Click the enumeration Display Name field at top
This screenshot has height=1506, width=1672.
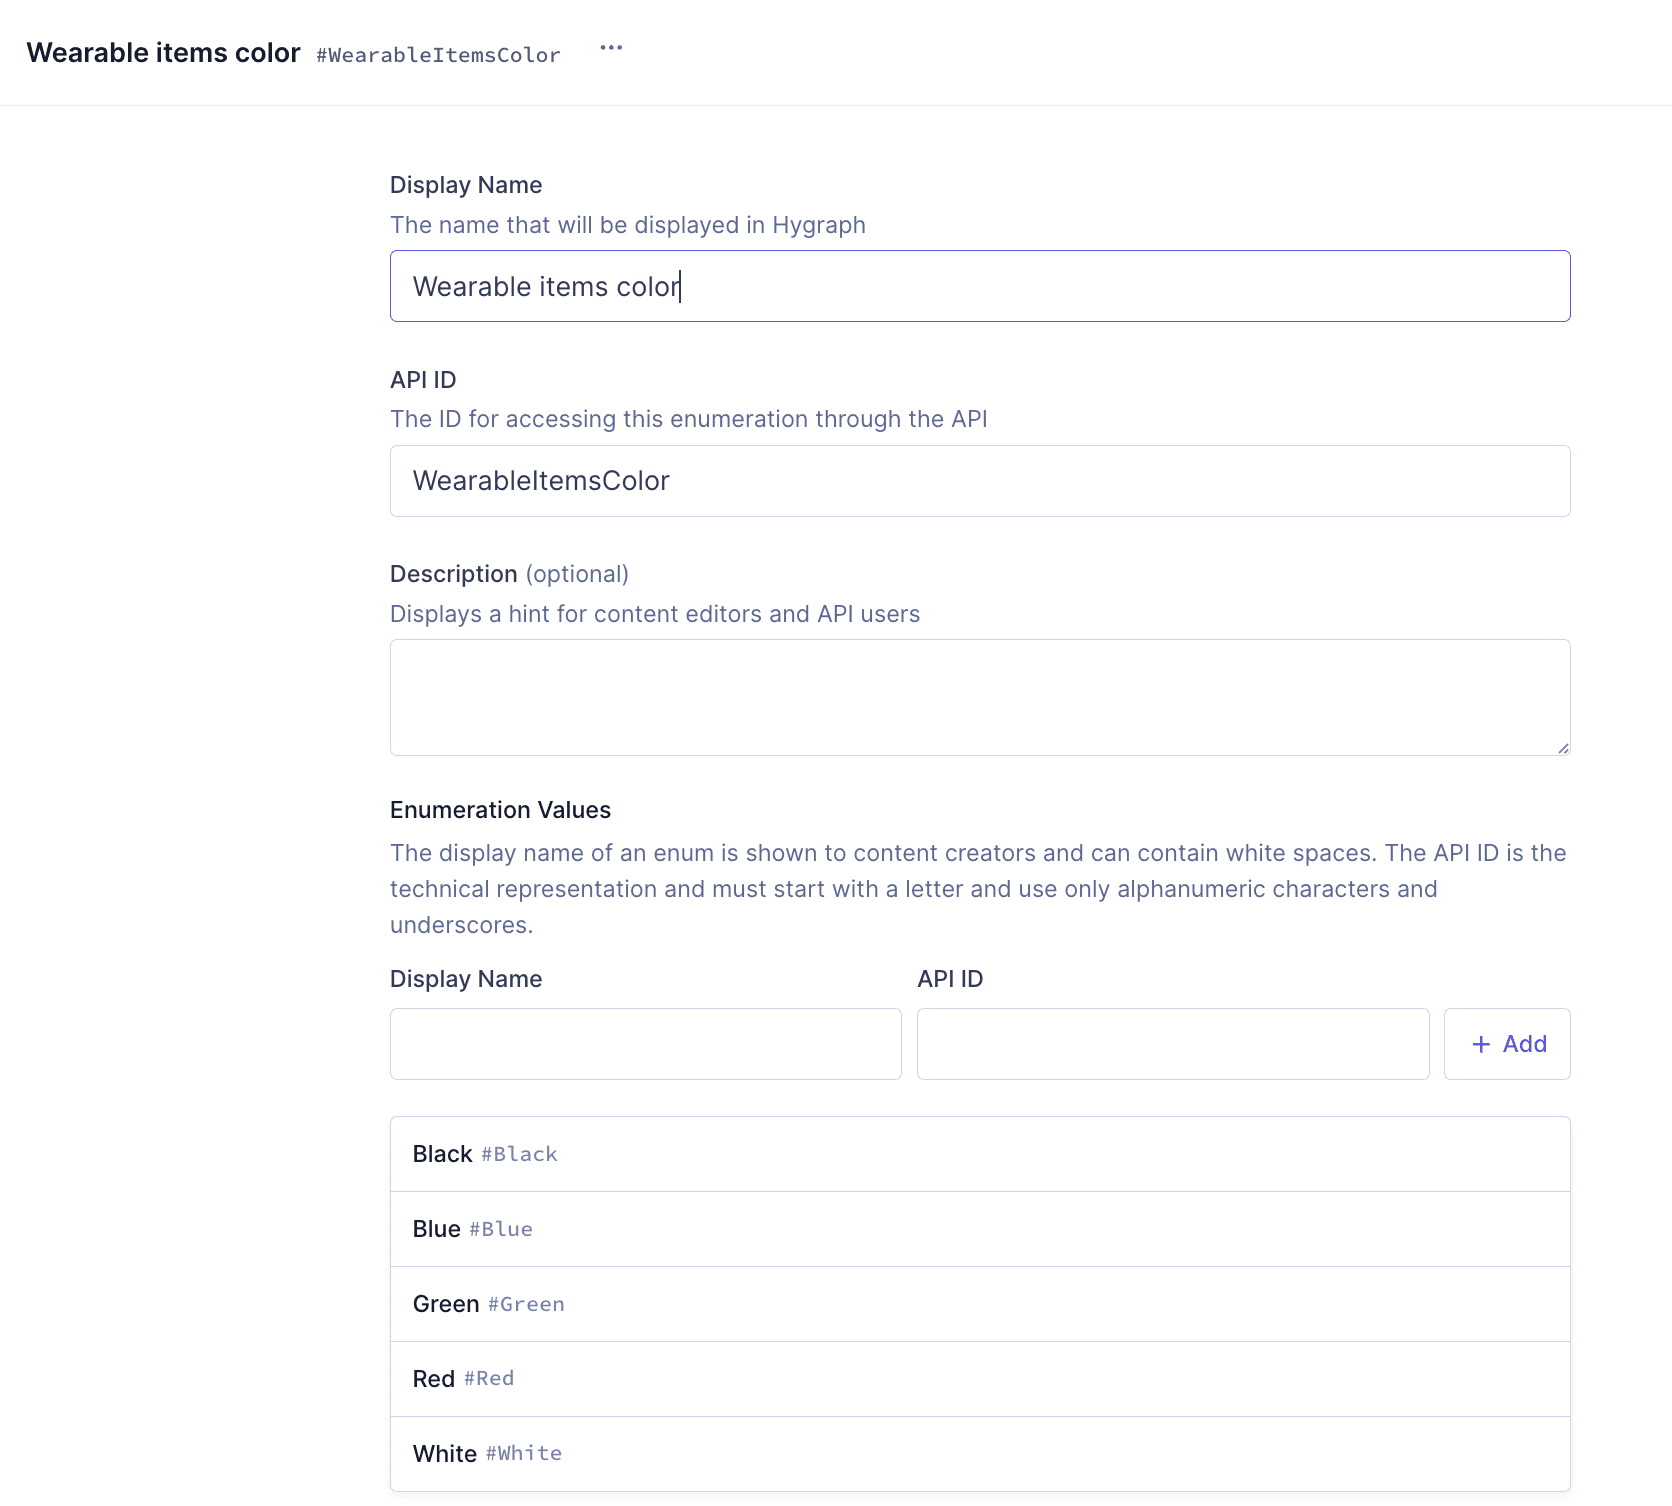click(x=979, y=286)
